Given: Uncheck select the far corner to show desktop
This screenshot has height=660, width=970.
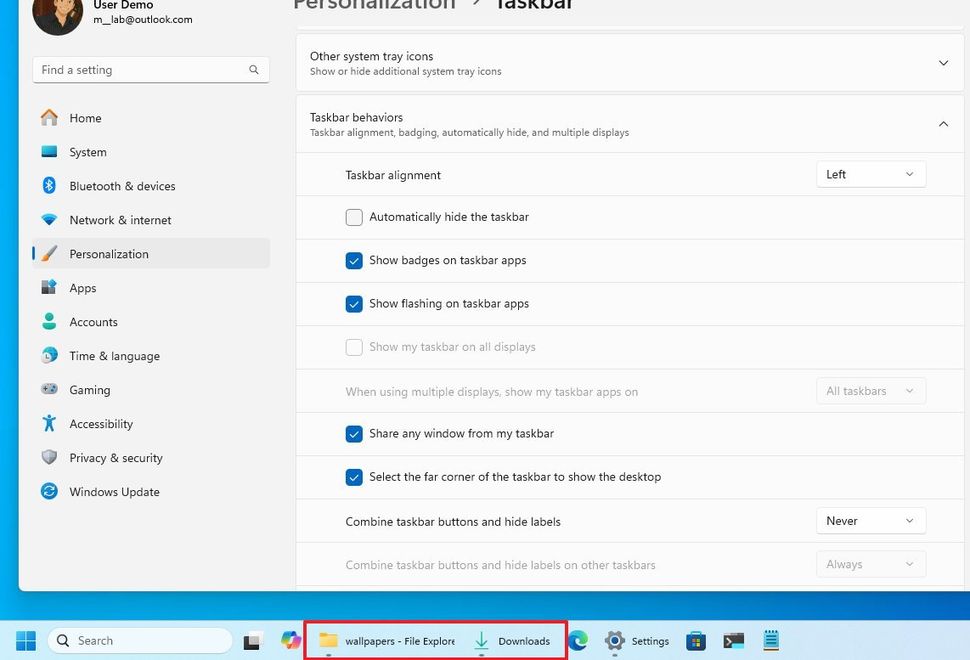Looking at the screenshot, I should point(354,477).
